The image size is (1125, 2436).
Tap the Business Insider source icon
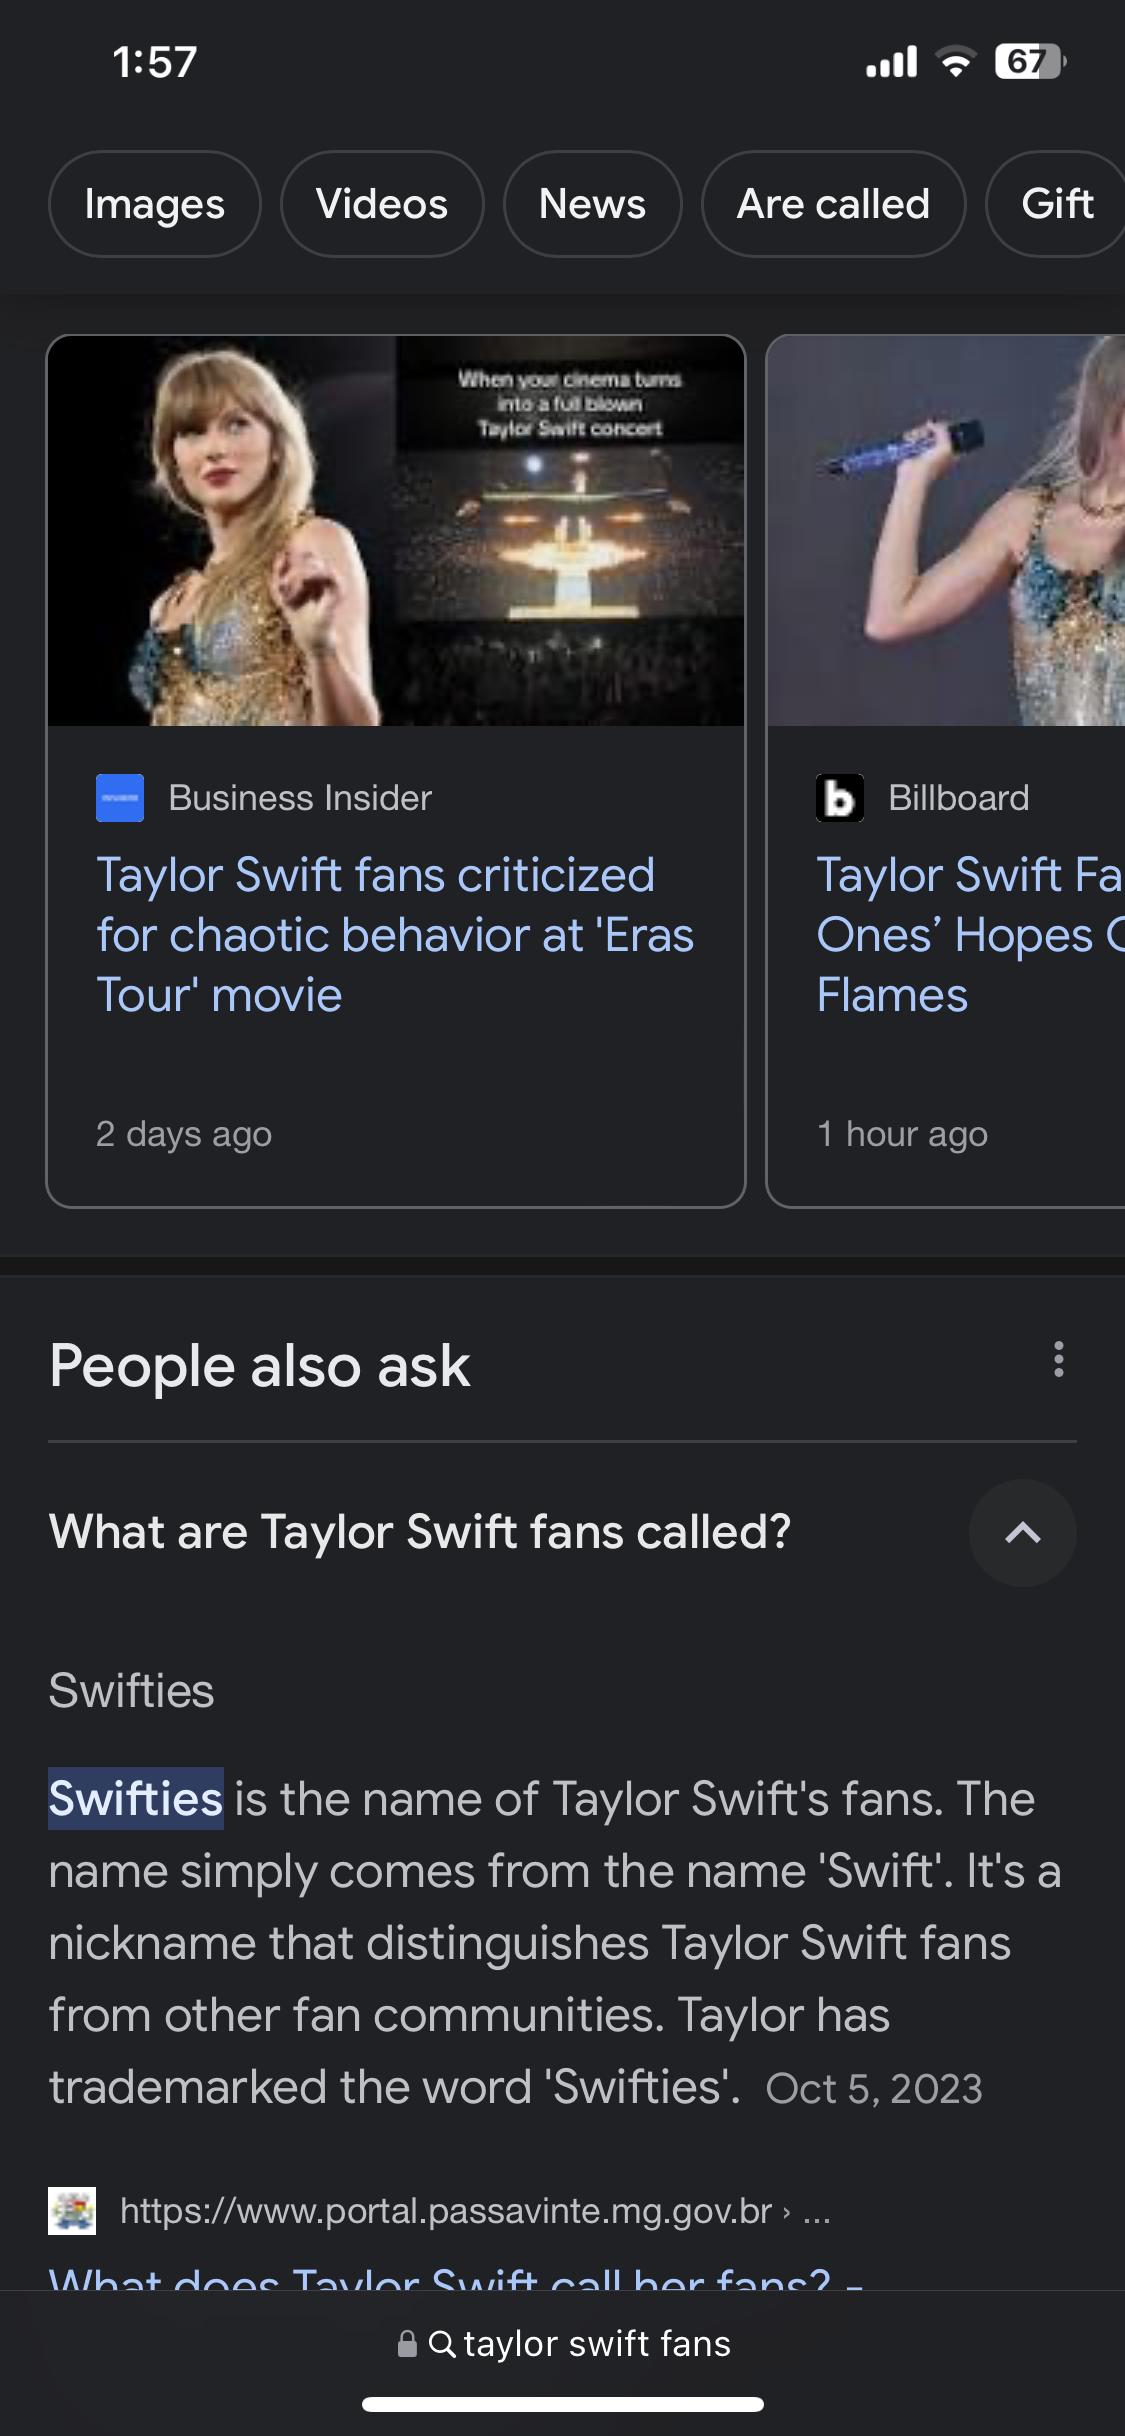click(x=120, y=798)
